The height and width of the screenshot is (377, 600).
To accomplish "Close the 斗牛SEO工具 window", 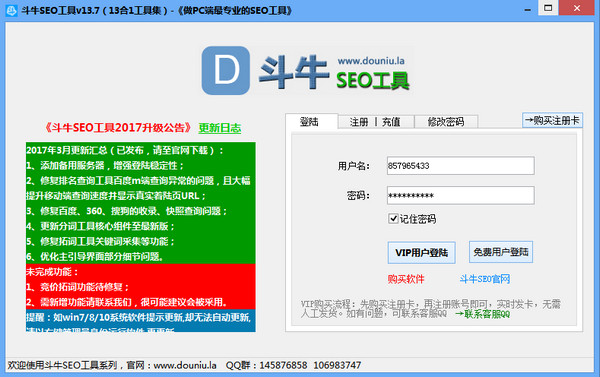I will tap(577, 8).
